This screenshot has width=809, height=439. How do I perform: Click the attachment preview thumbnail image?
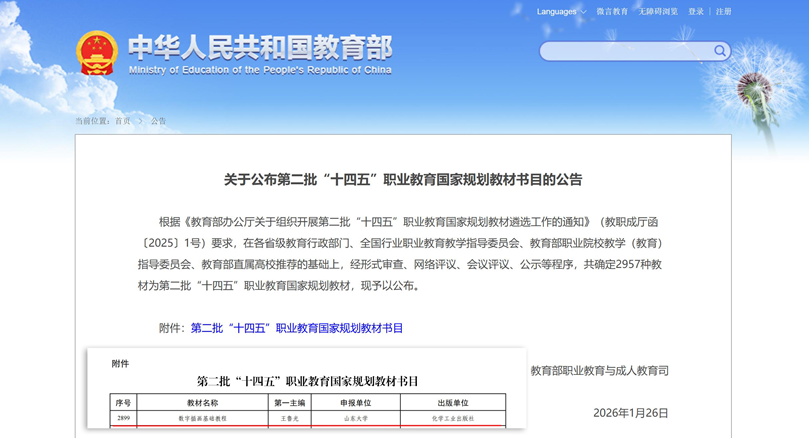point(306,388)
